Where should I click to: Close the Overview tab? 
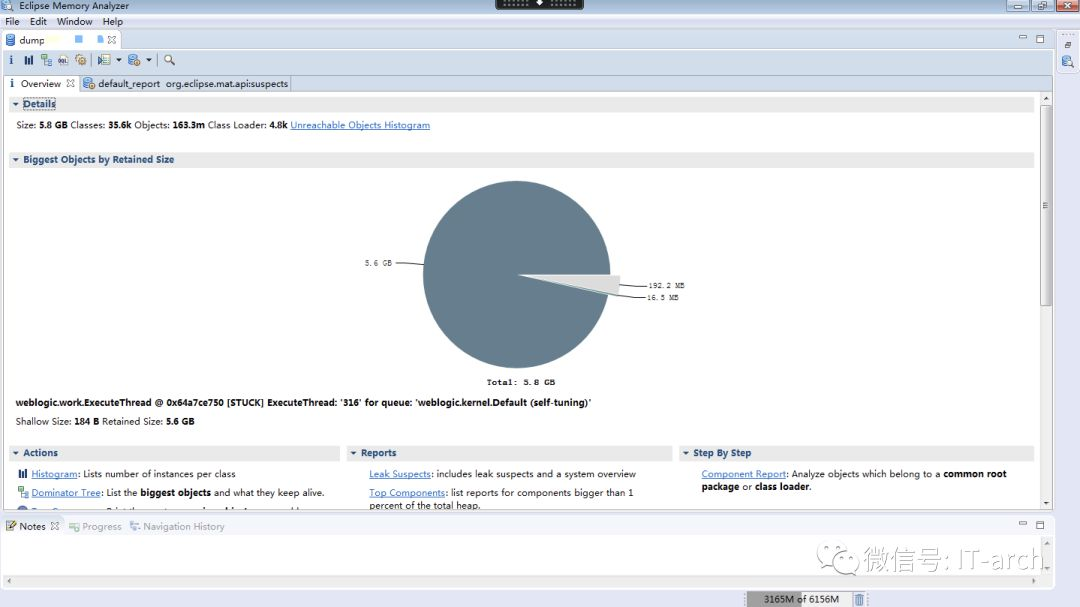70,83
